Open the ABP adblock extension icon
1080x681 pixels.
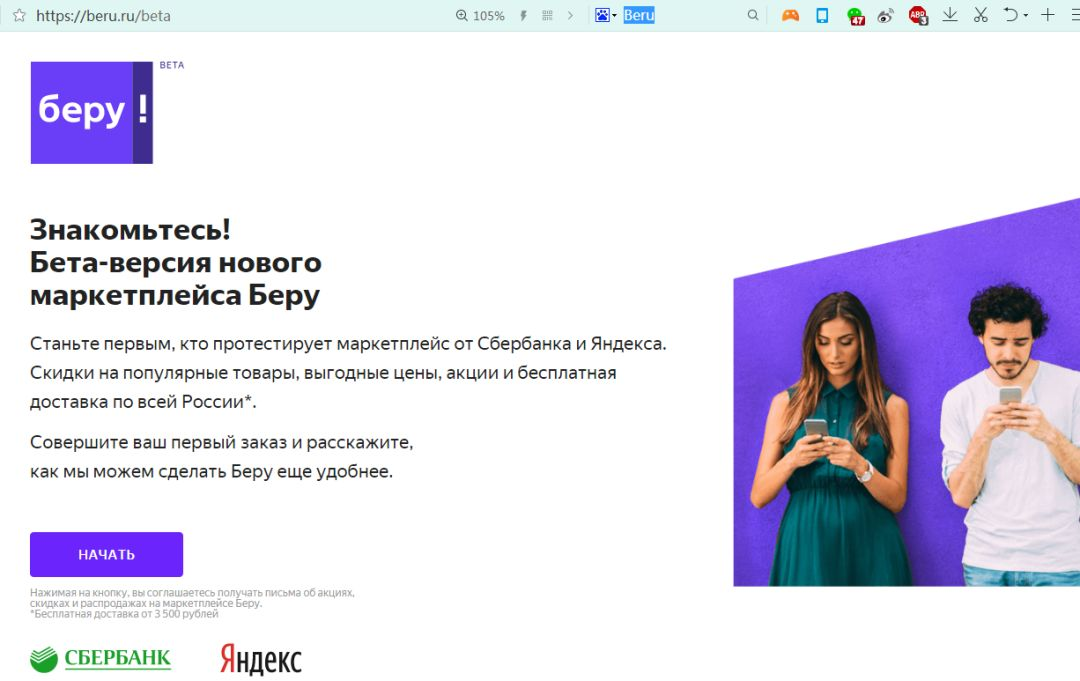[918, 15]
